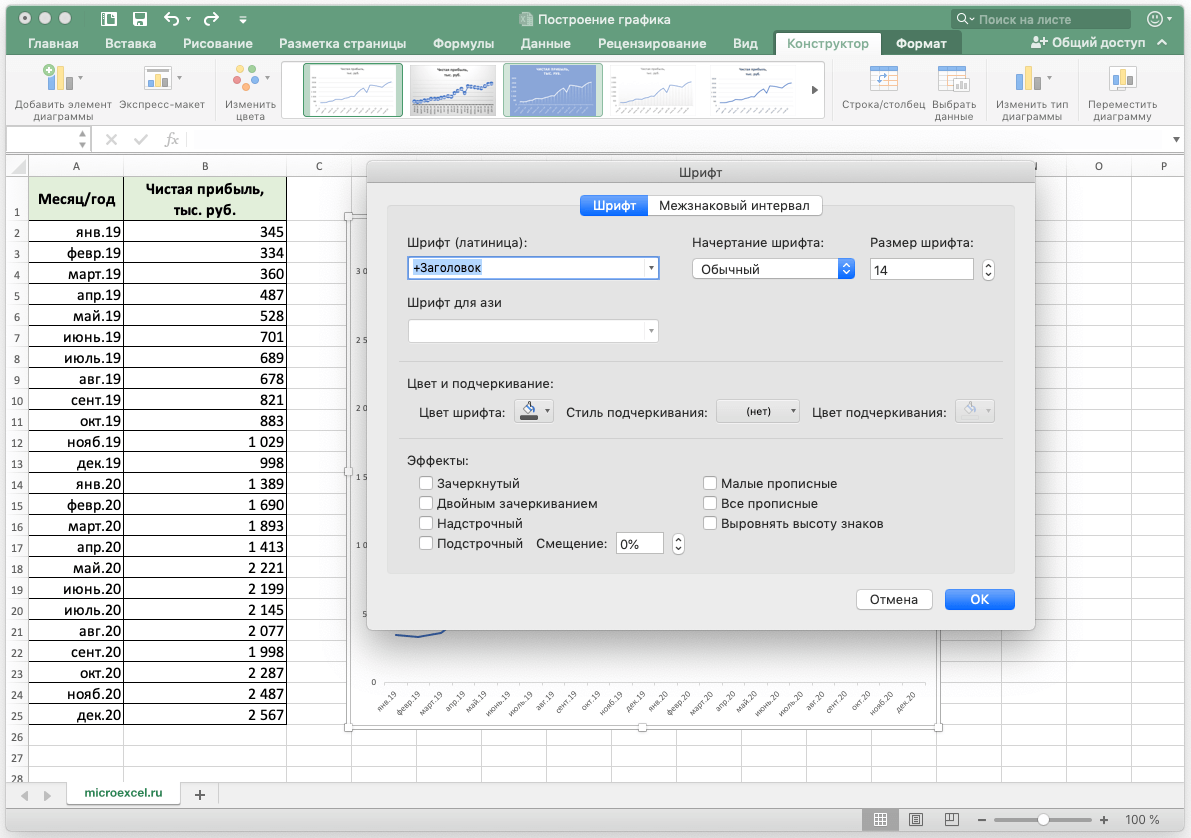The width and height of the screenshot is (1191, 838).
Task: Click the Save icon in title bar
Action: click(139, 19)
